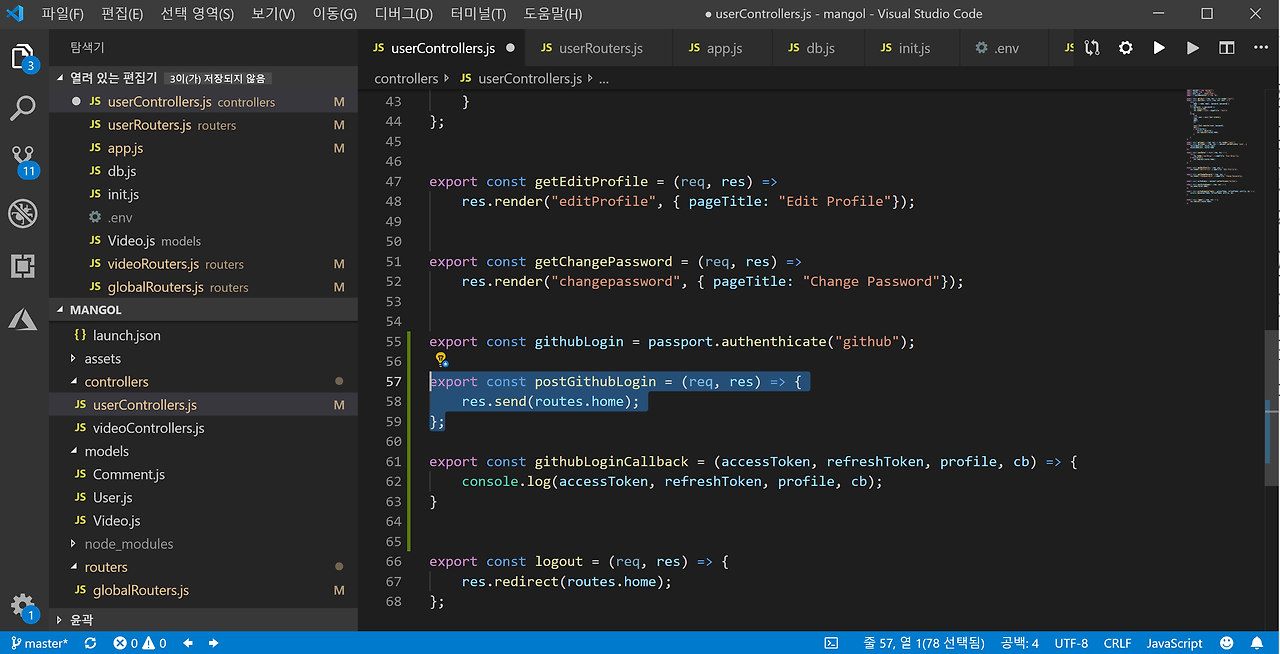The height and width of the screenshot is (654, 1280).
Task: Expand the node_modules folder
Action: pos(128,544)
